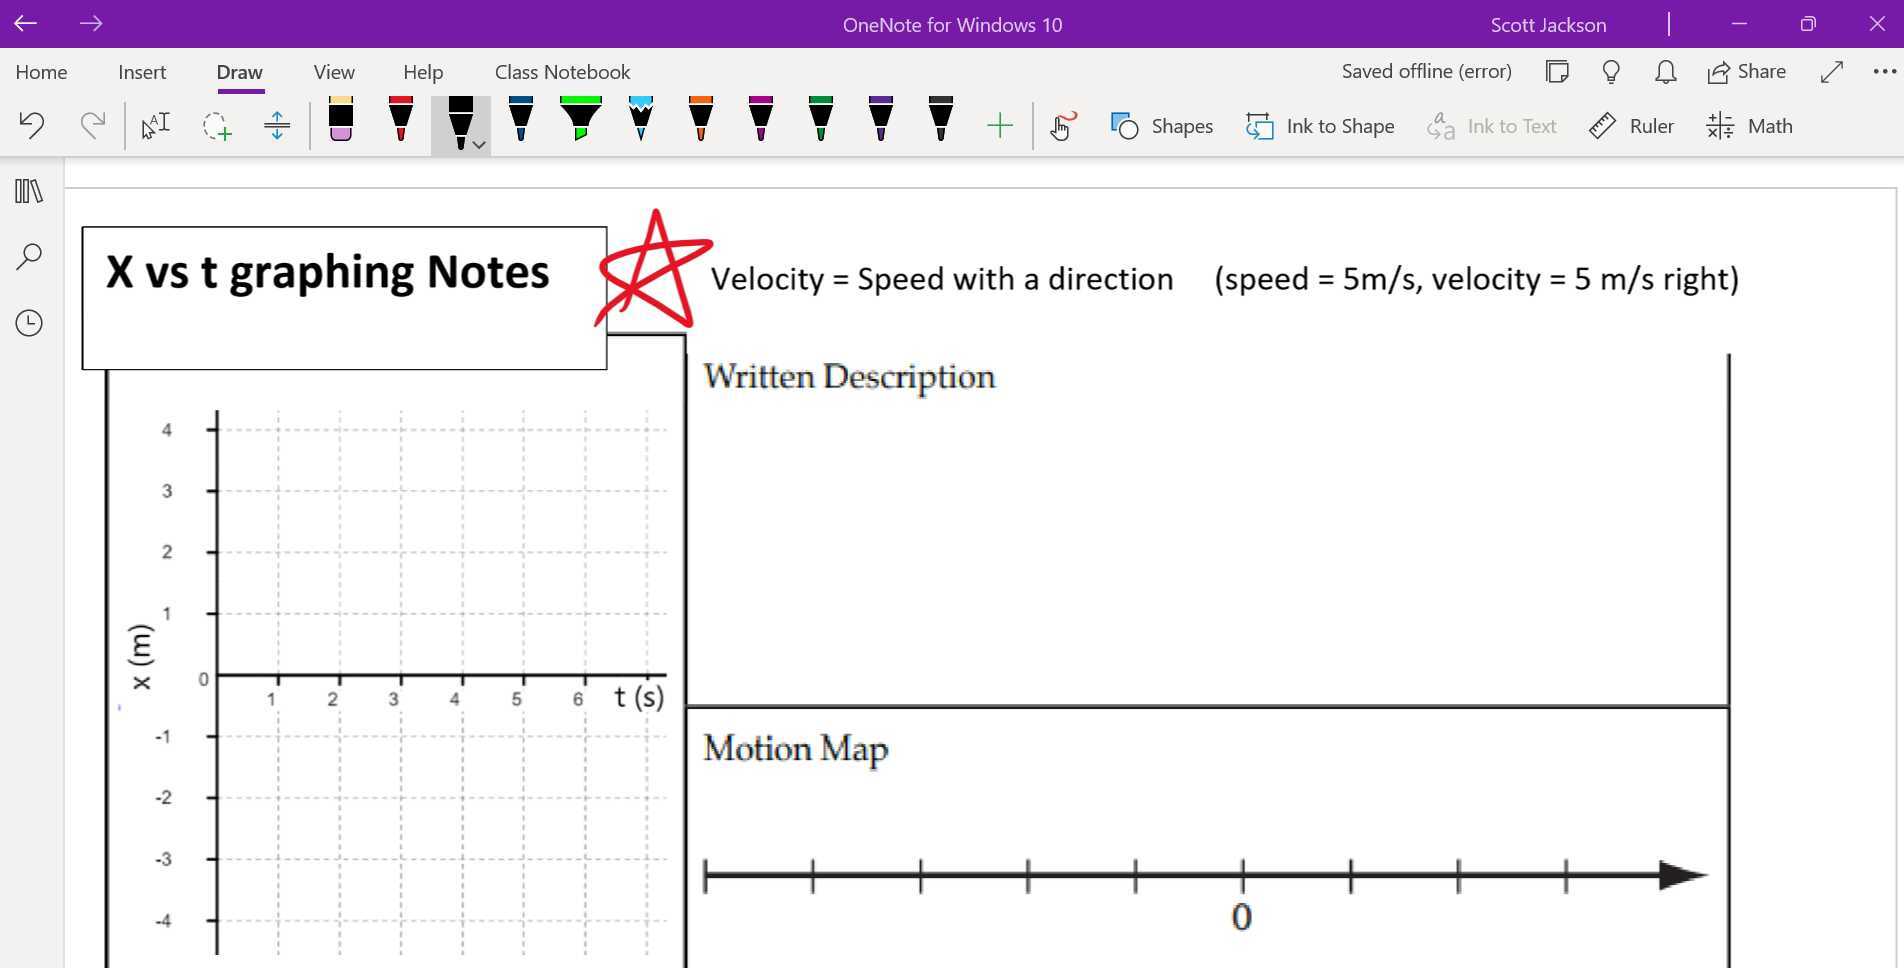Open the Shapes gallery
The height and width of the screenshot is (968, 1904).
tap(1161, 126)
